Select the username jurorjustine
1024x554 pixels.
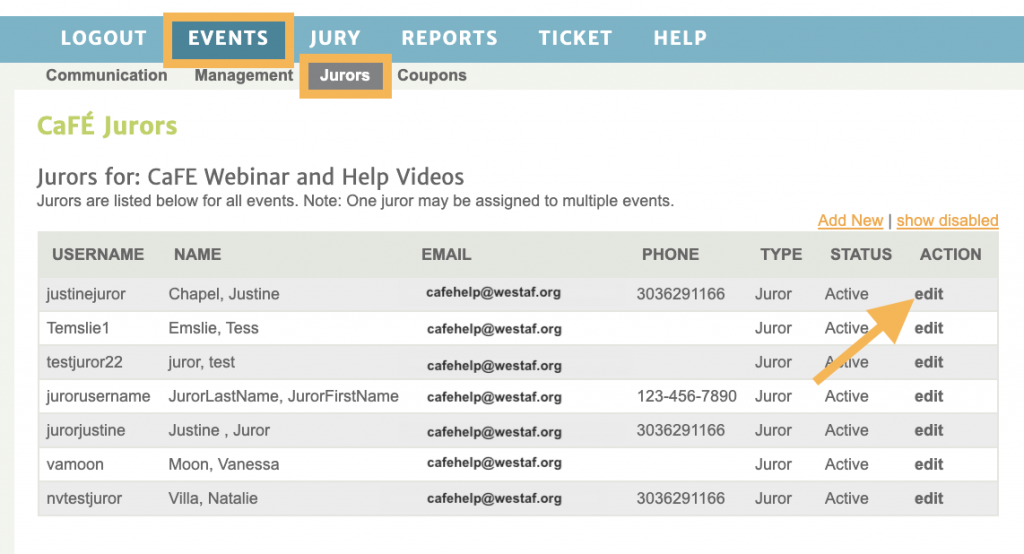(86, 431)
